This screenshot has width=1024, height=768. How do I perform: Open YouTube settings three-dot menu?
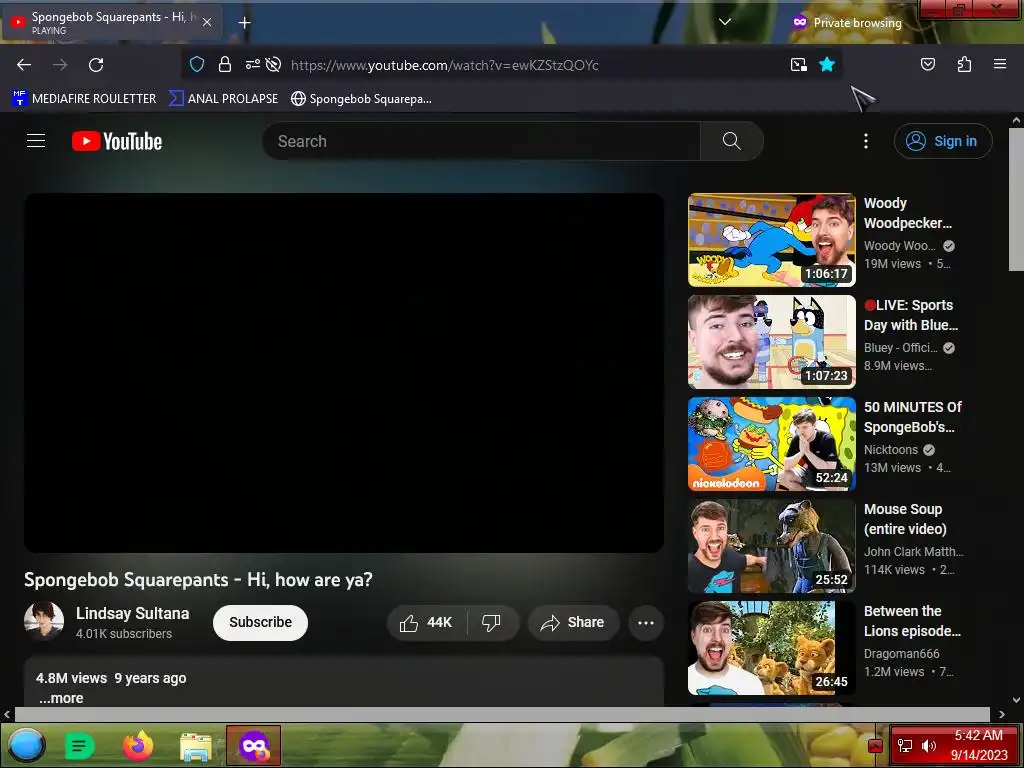(866, 141)
